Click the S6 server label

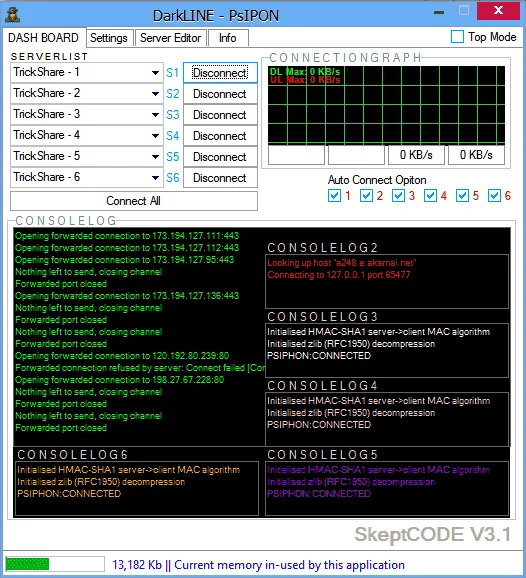173,178
